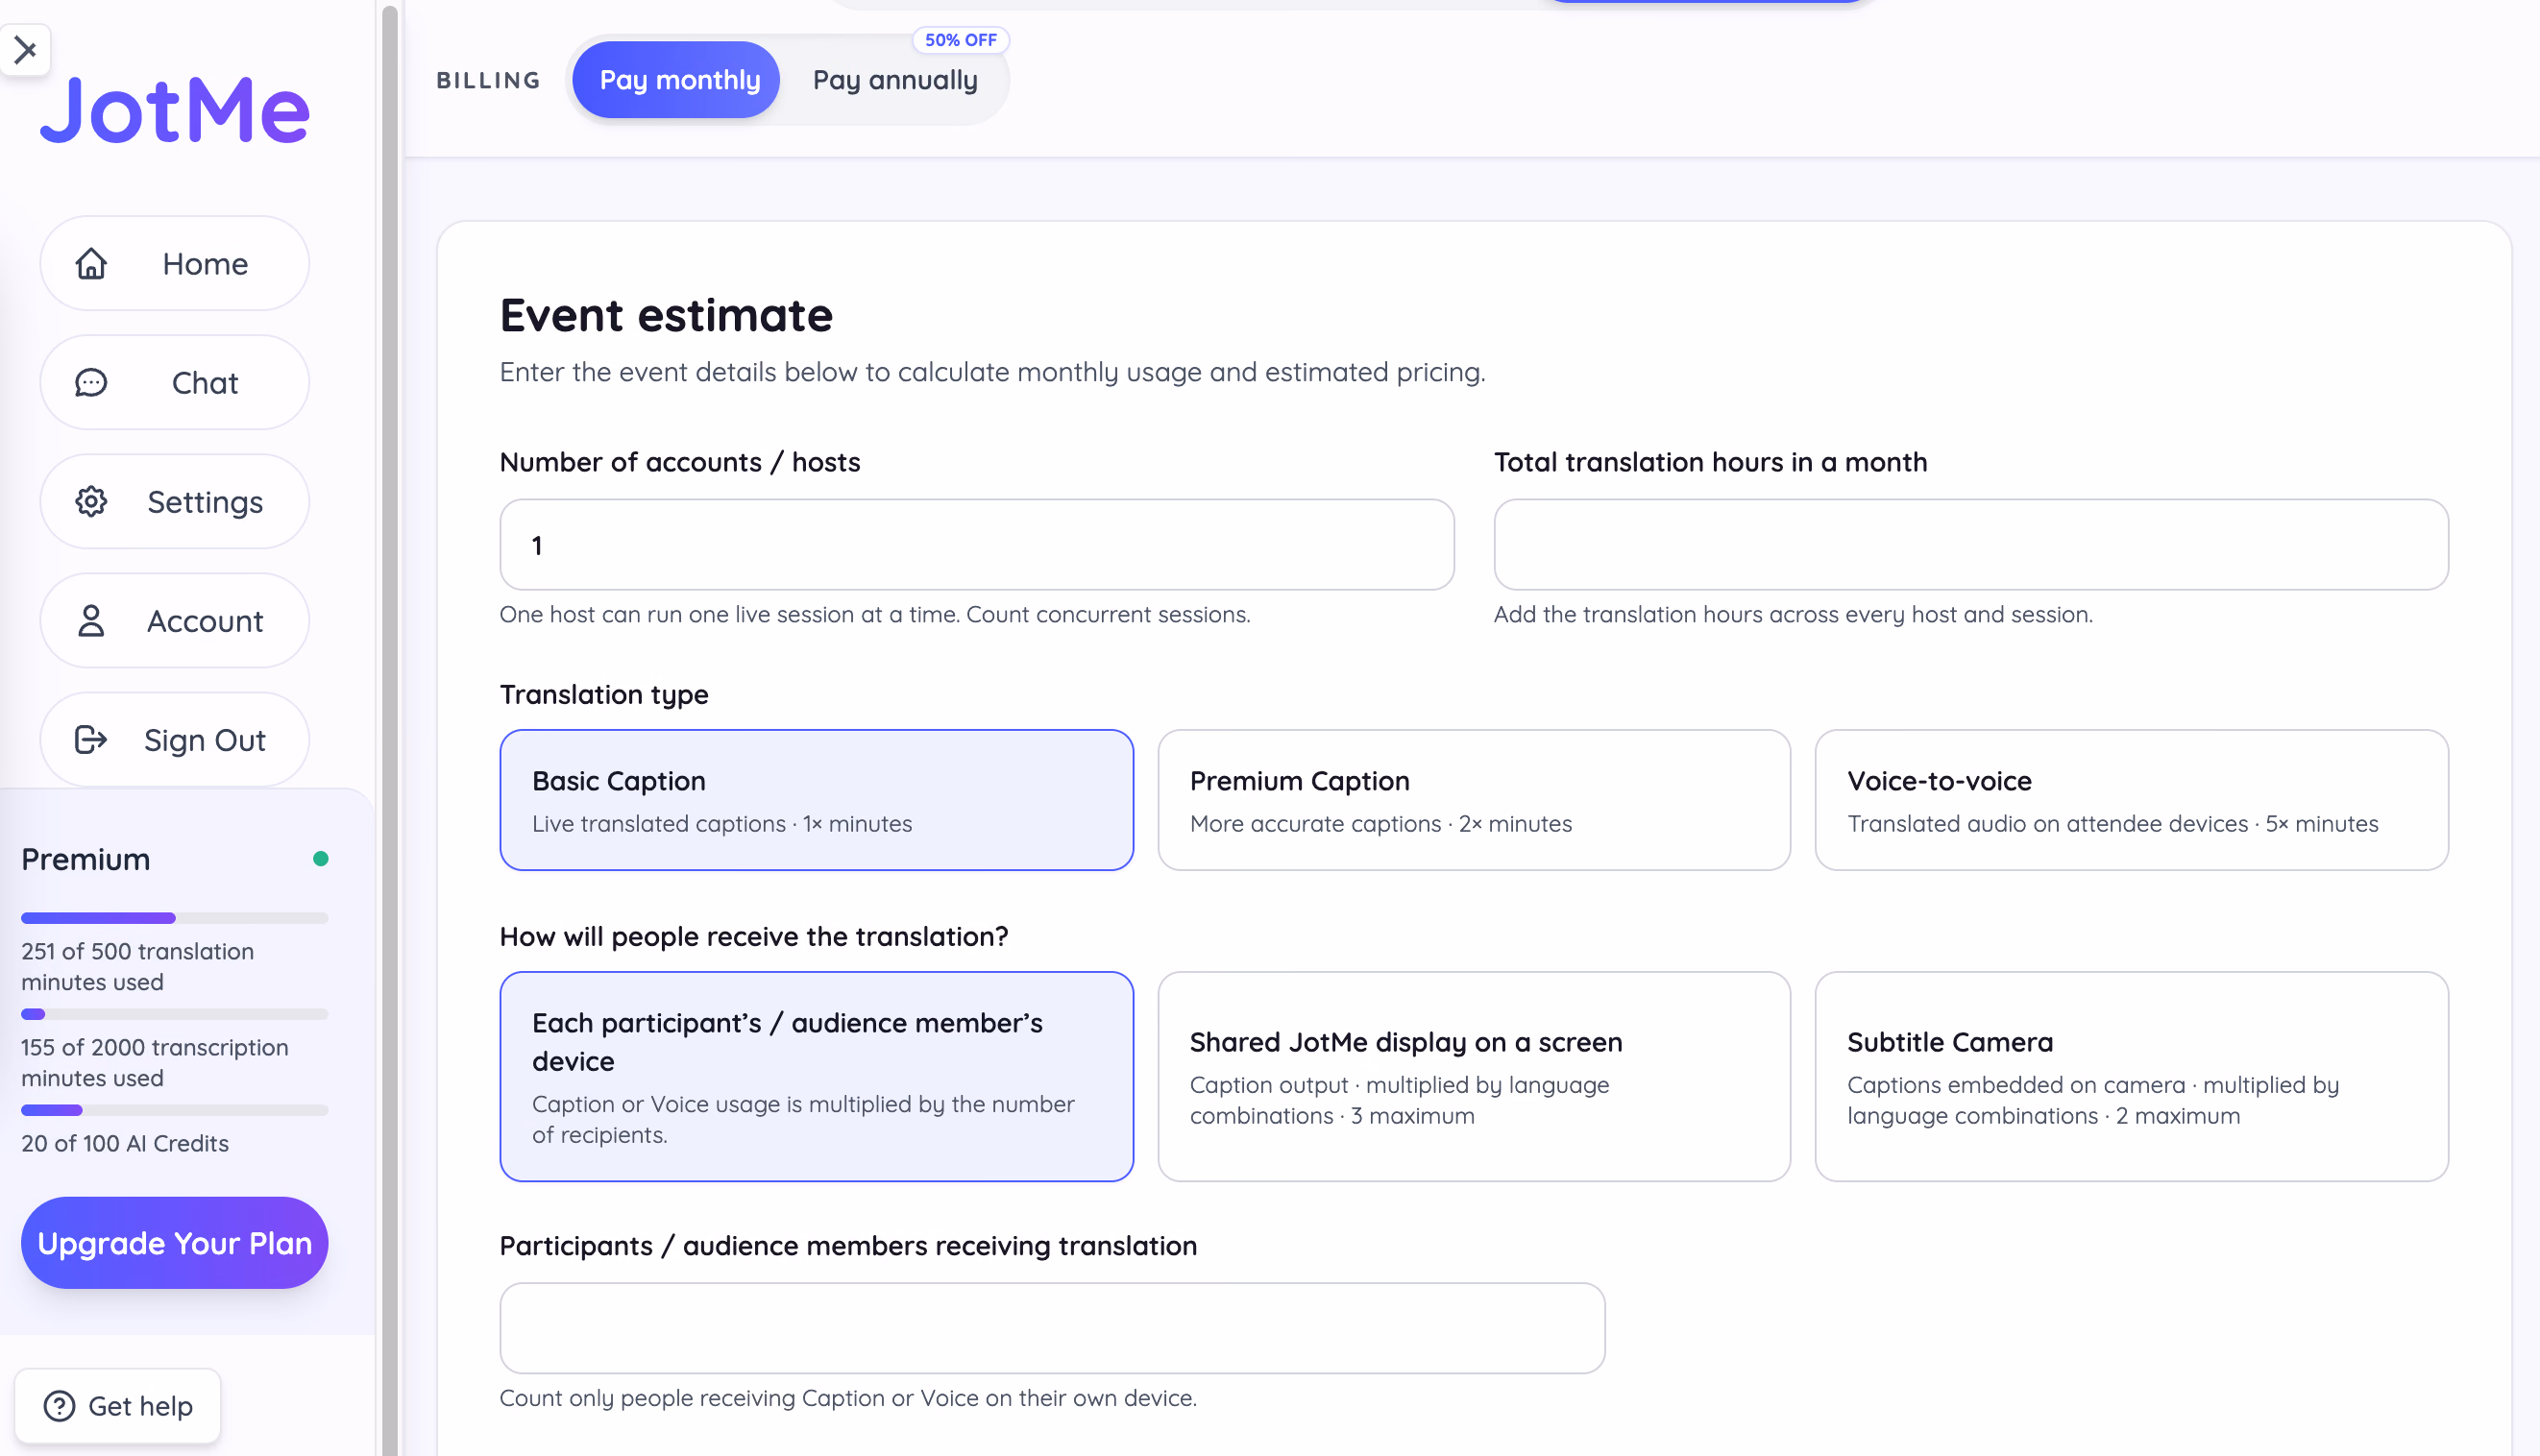The height and width of the screenshot is (1456, 2540).
Task: Click Upgrade Your Plan button
Action: click(x=175, y=1243)
